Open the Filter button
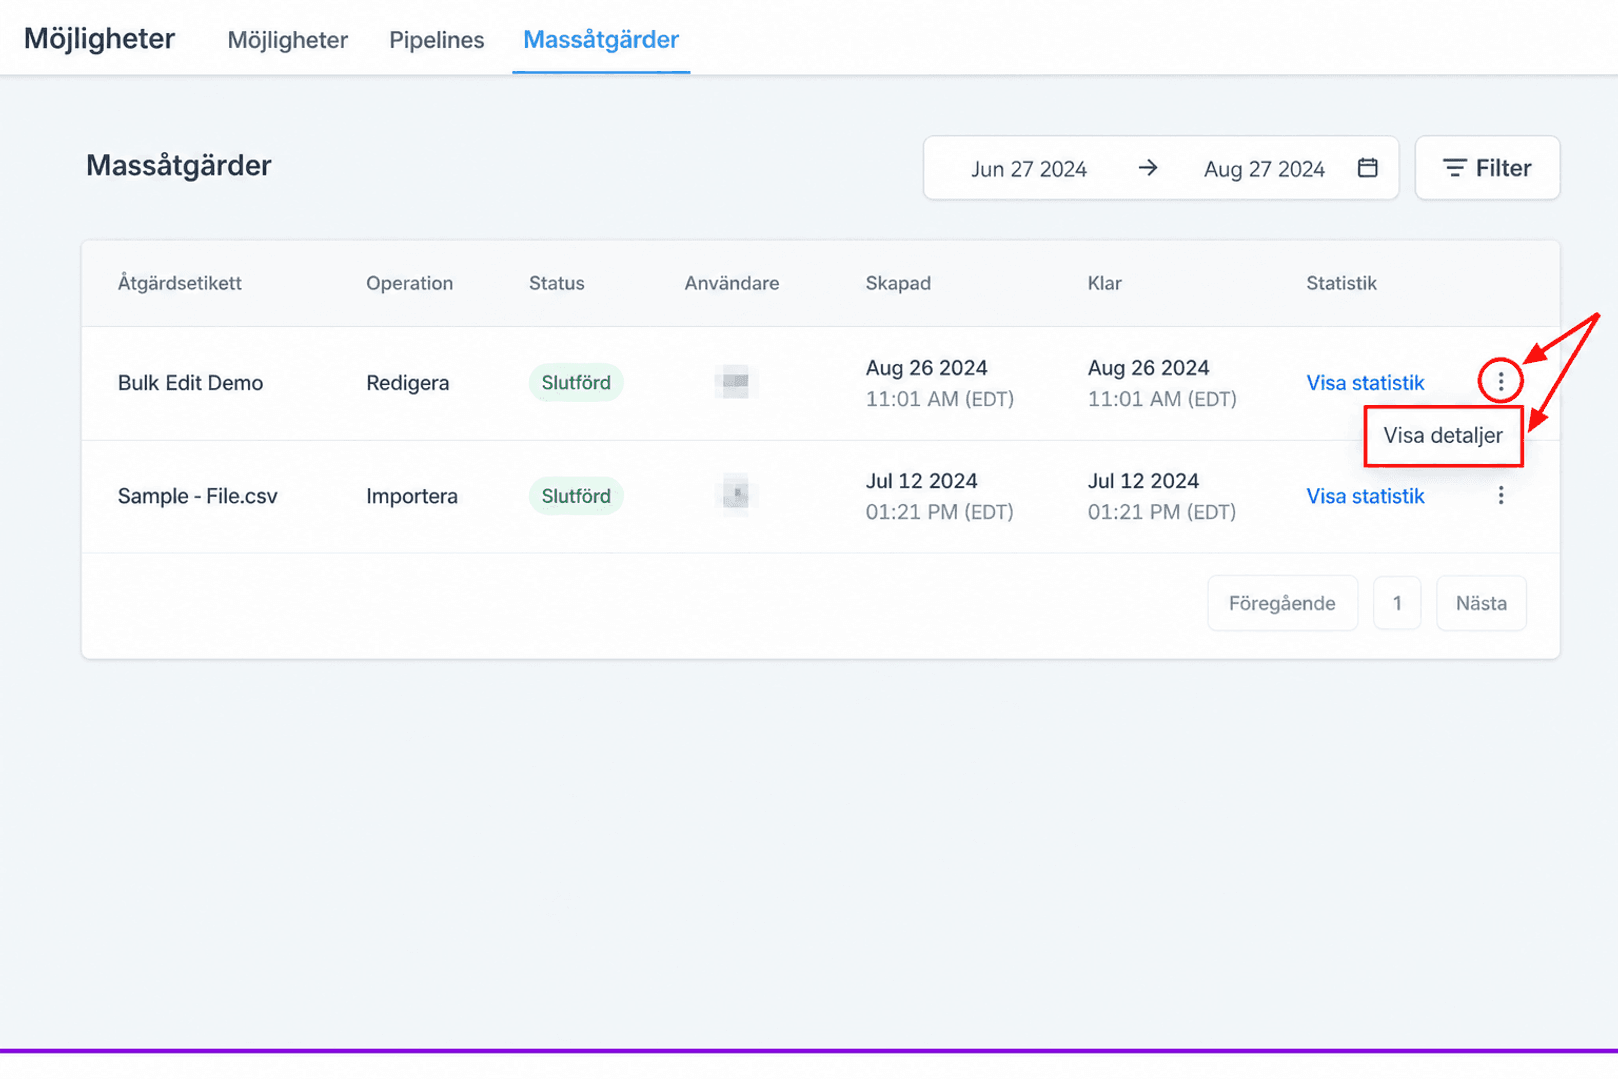 pos(1487,168)
